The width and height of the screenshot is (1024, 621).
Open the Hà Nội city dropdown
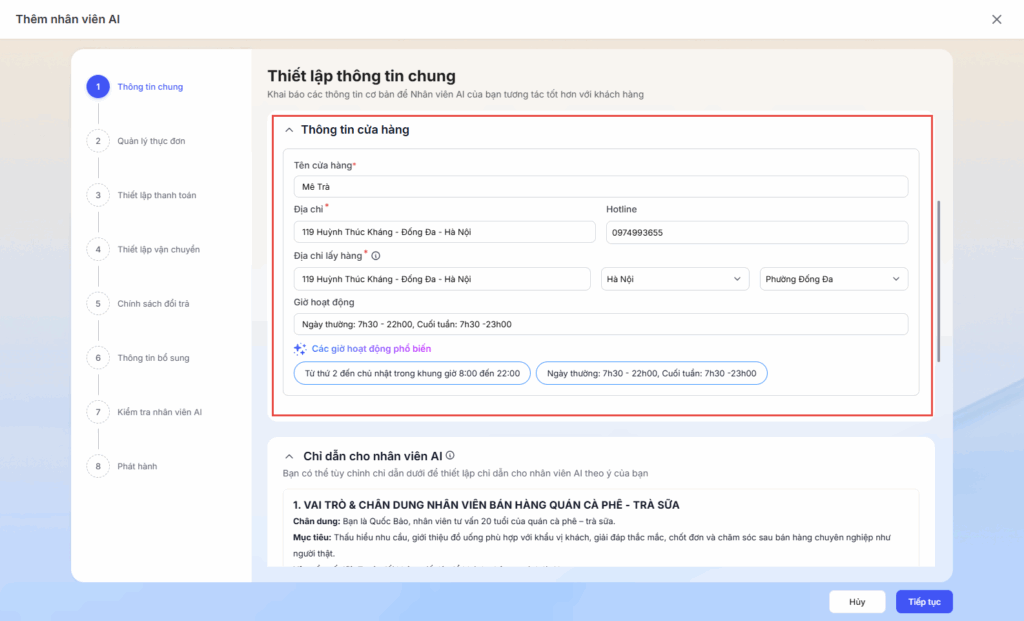[x=675, y=279]
